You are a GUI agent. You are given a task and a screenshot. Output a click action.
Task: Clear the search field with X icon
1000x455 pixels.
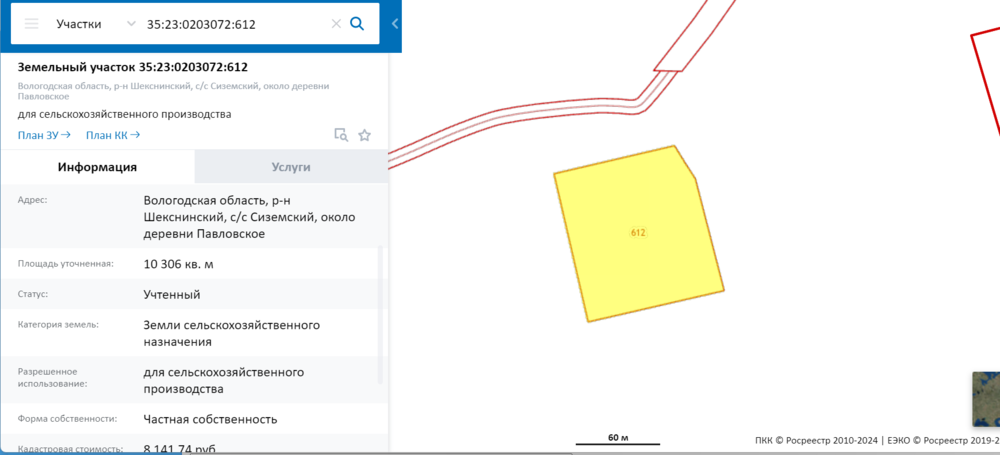point(334,23)
